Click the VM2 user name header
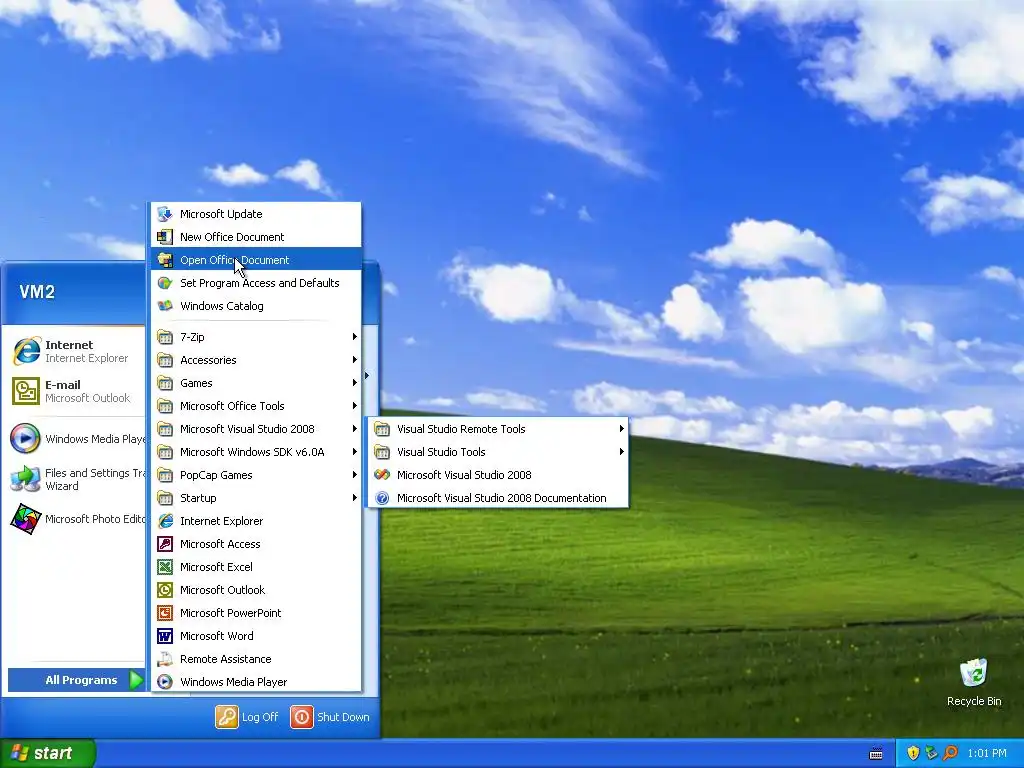Viewport: 1024px width, 768px height. click(x=37, y=291)
